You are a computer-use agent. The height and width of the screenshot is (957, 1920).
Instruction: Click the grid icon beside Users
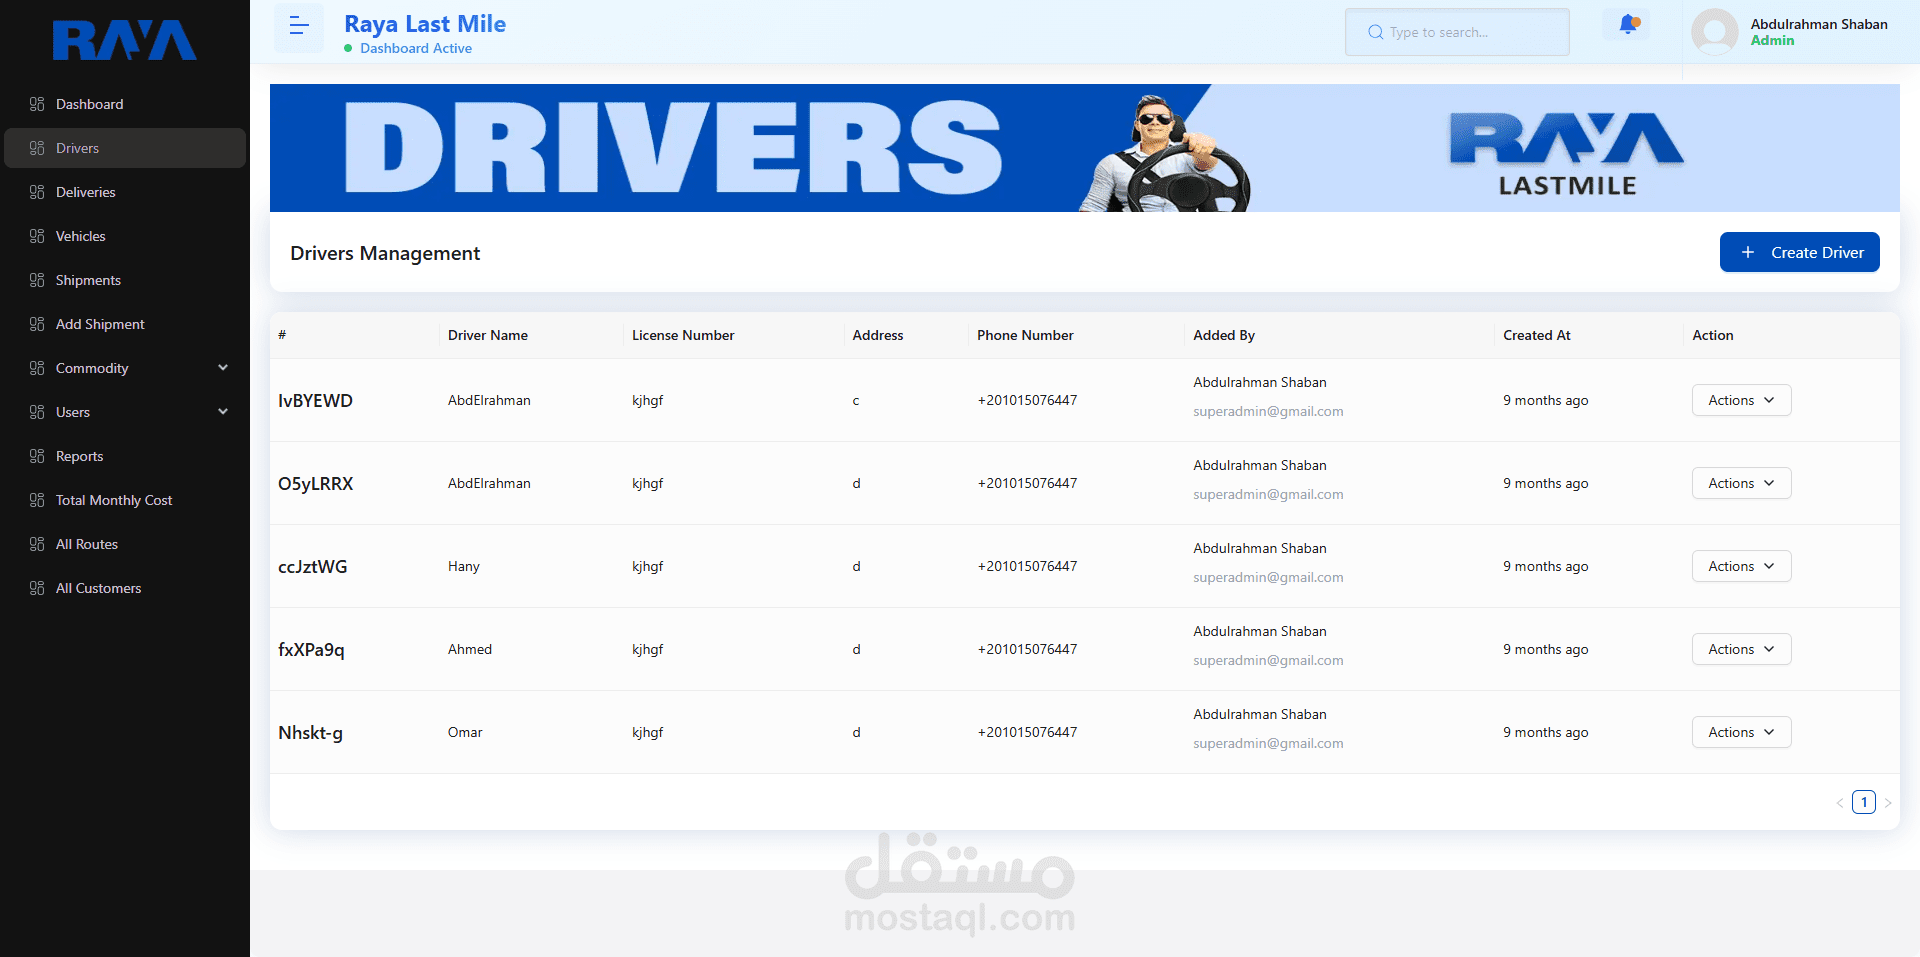[37, 412]
